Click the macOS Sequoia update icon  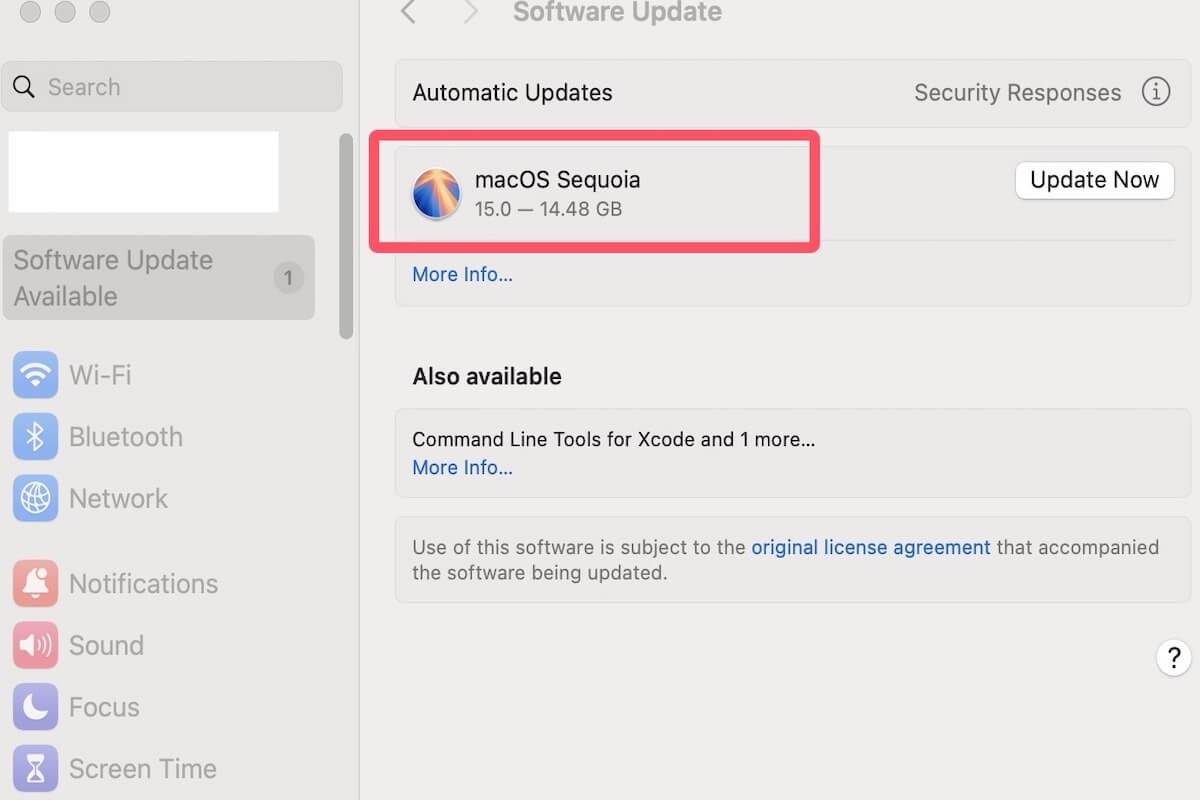pos(437,194)
